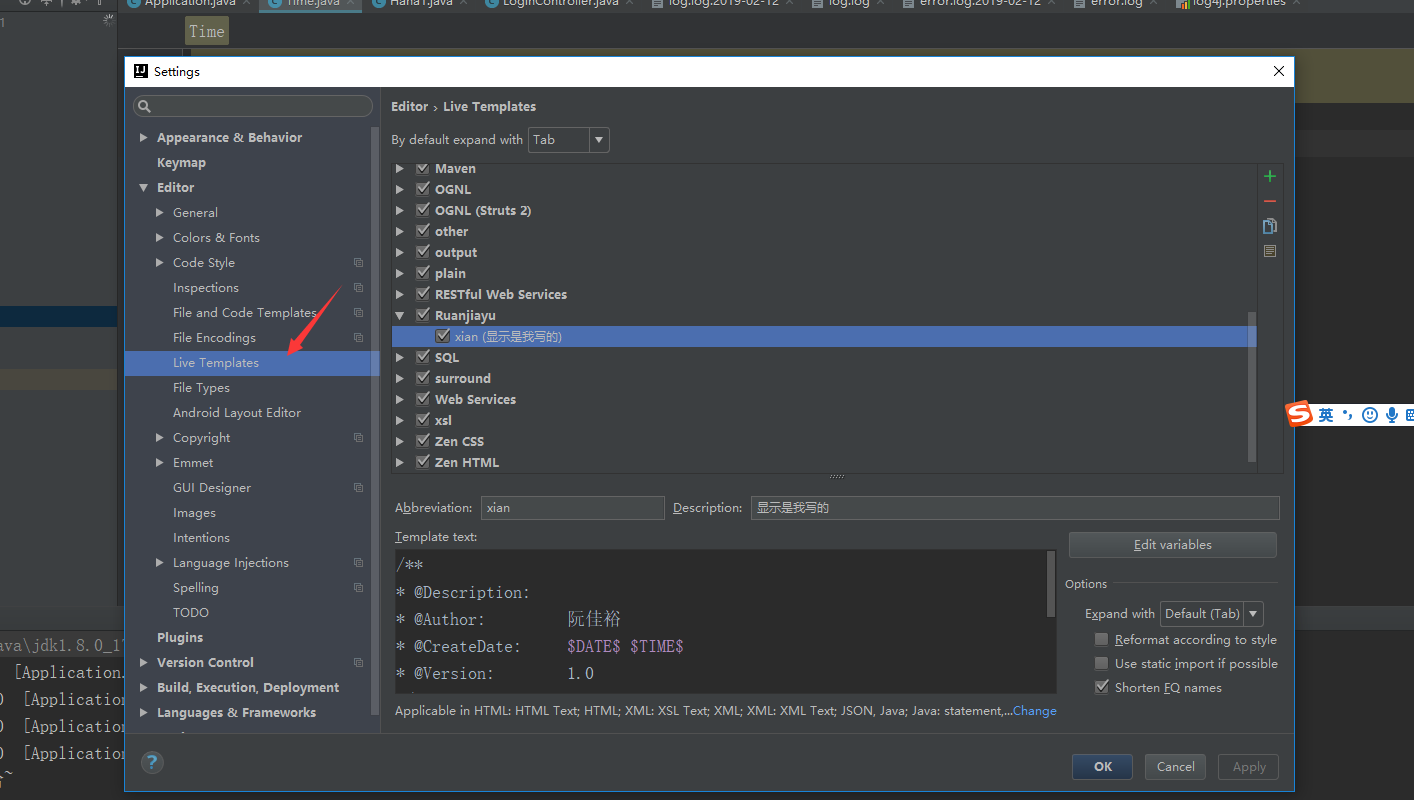Click OK to confirm settings
This screenshot has width=1414, height=800.
coord(1102,767)
